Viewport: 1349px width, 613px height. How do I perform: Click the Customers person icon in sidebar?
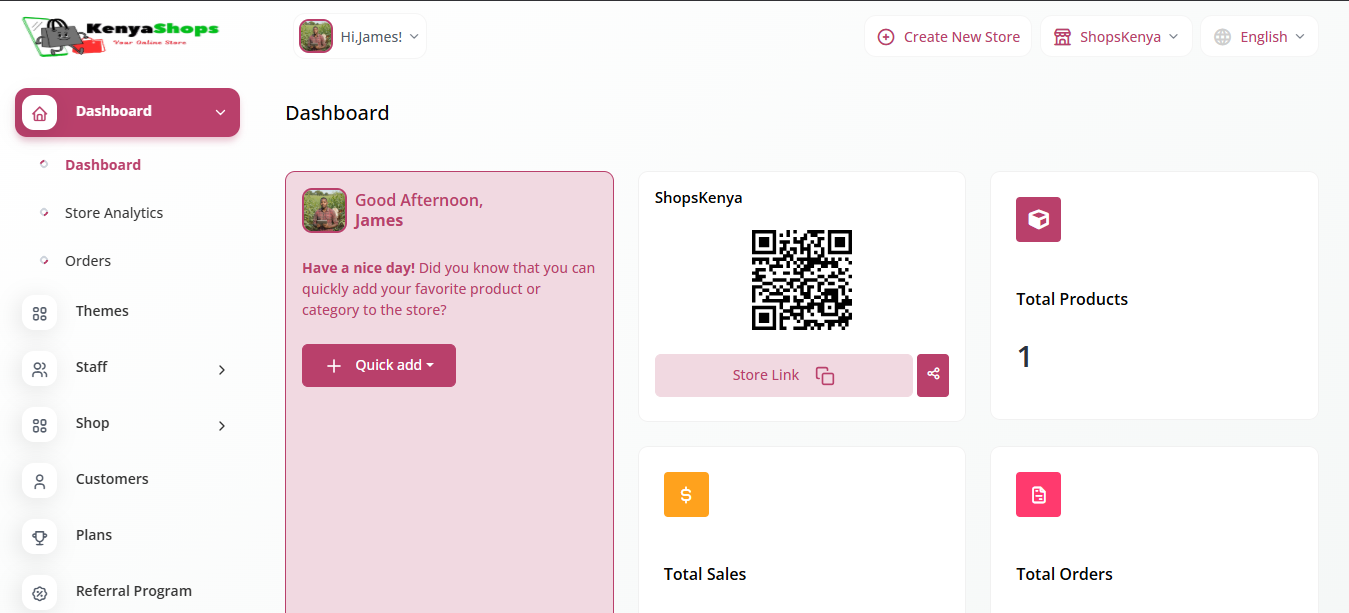[x=40, y=481]
